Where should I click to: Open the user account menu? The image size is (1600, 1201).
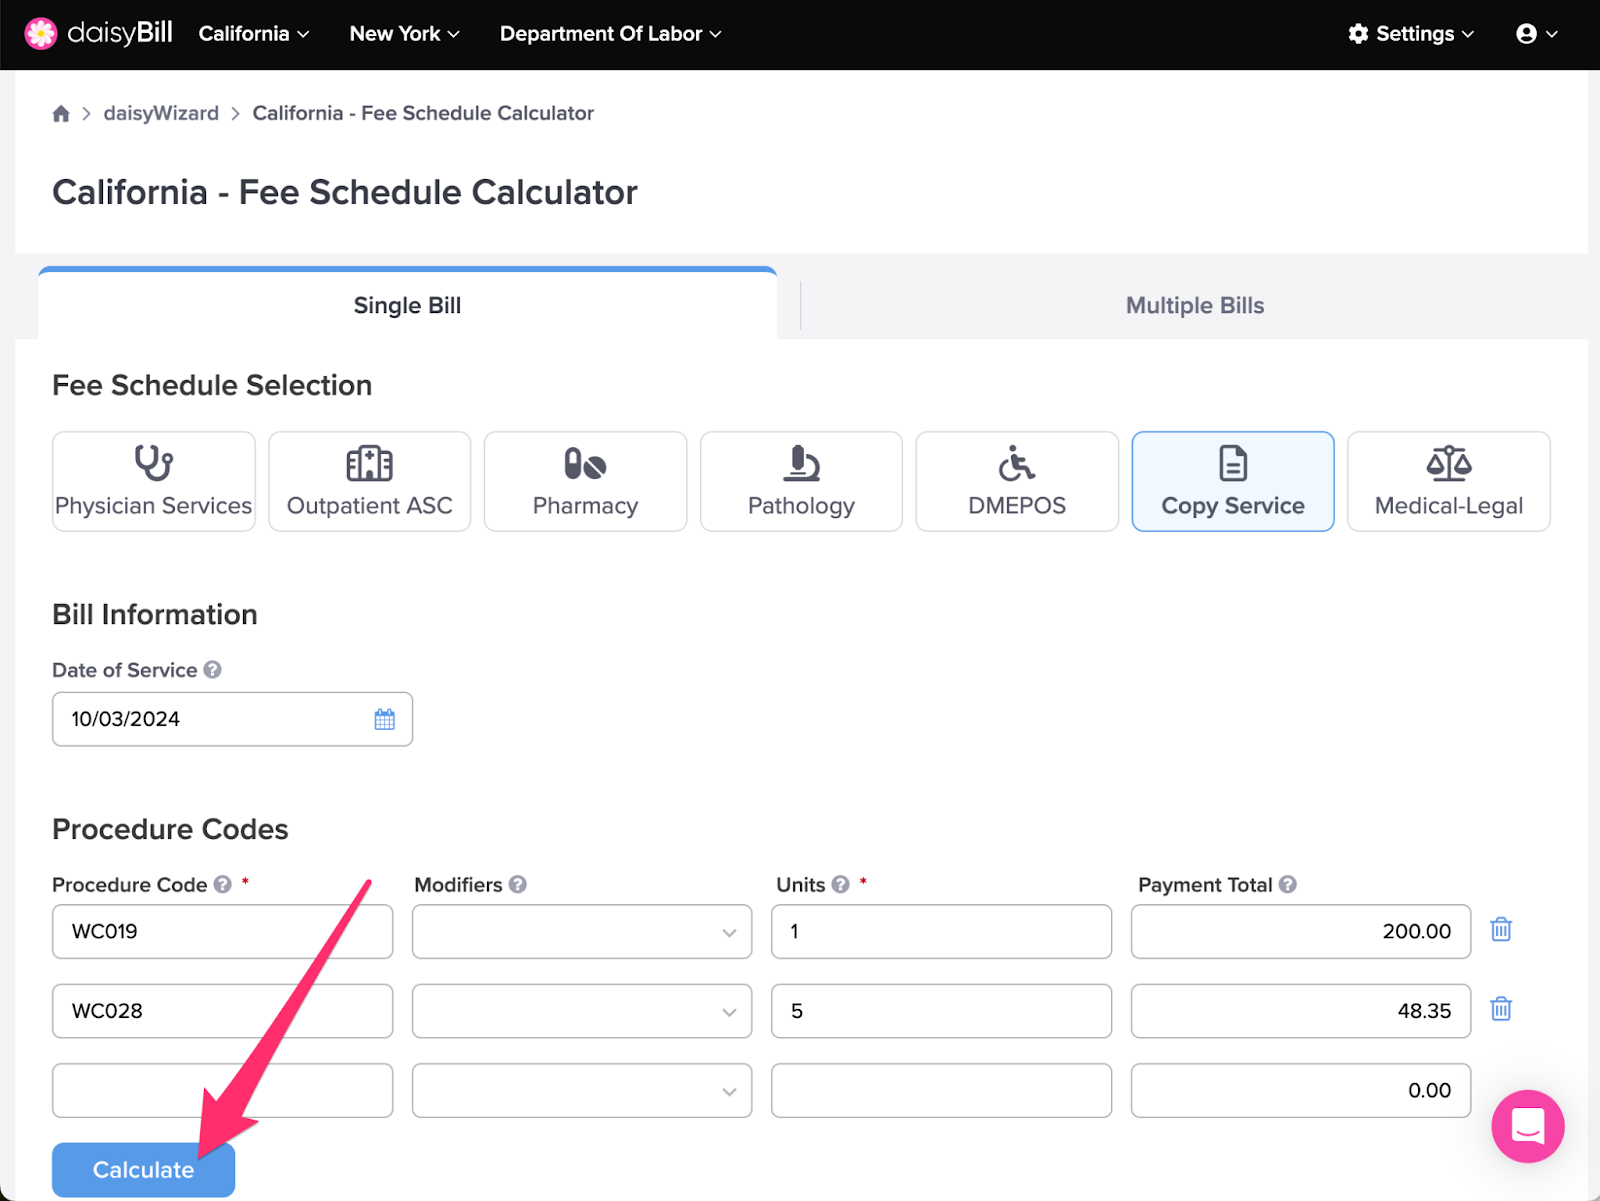pyautogui.click(x=1537, y=34)
